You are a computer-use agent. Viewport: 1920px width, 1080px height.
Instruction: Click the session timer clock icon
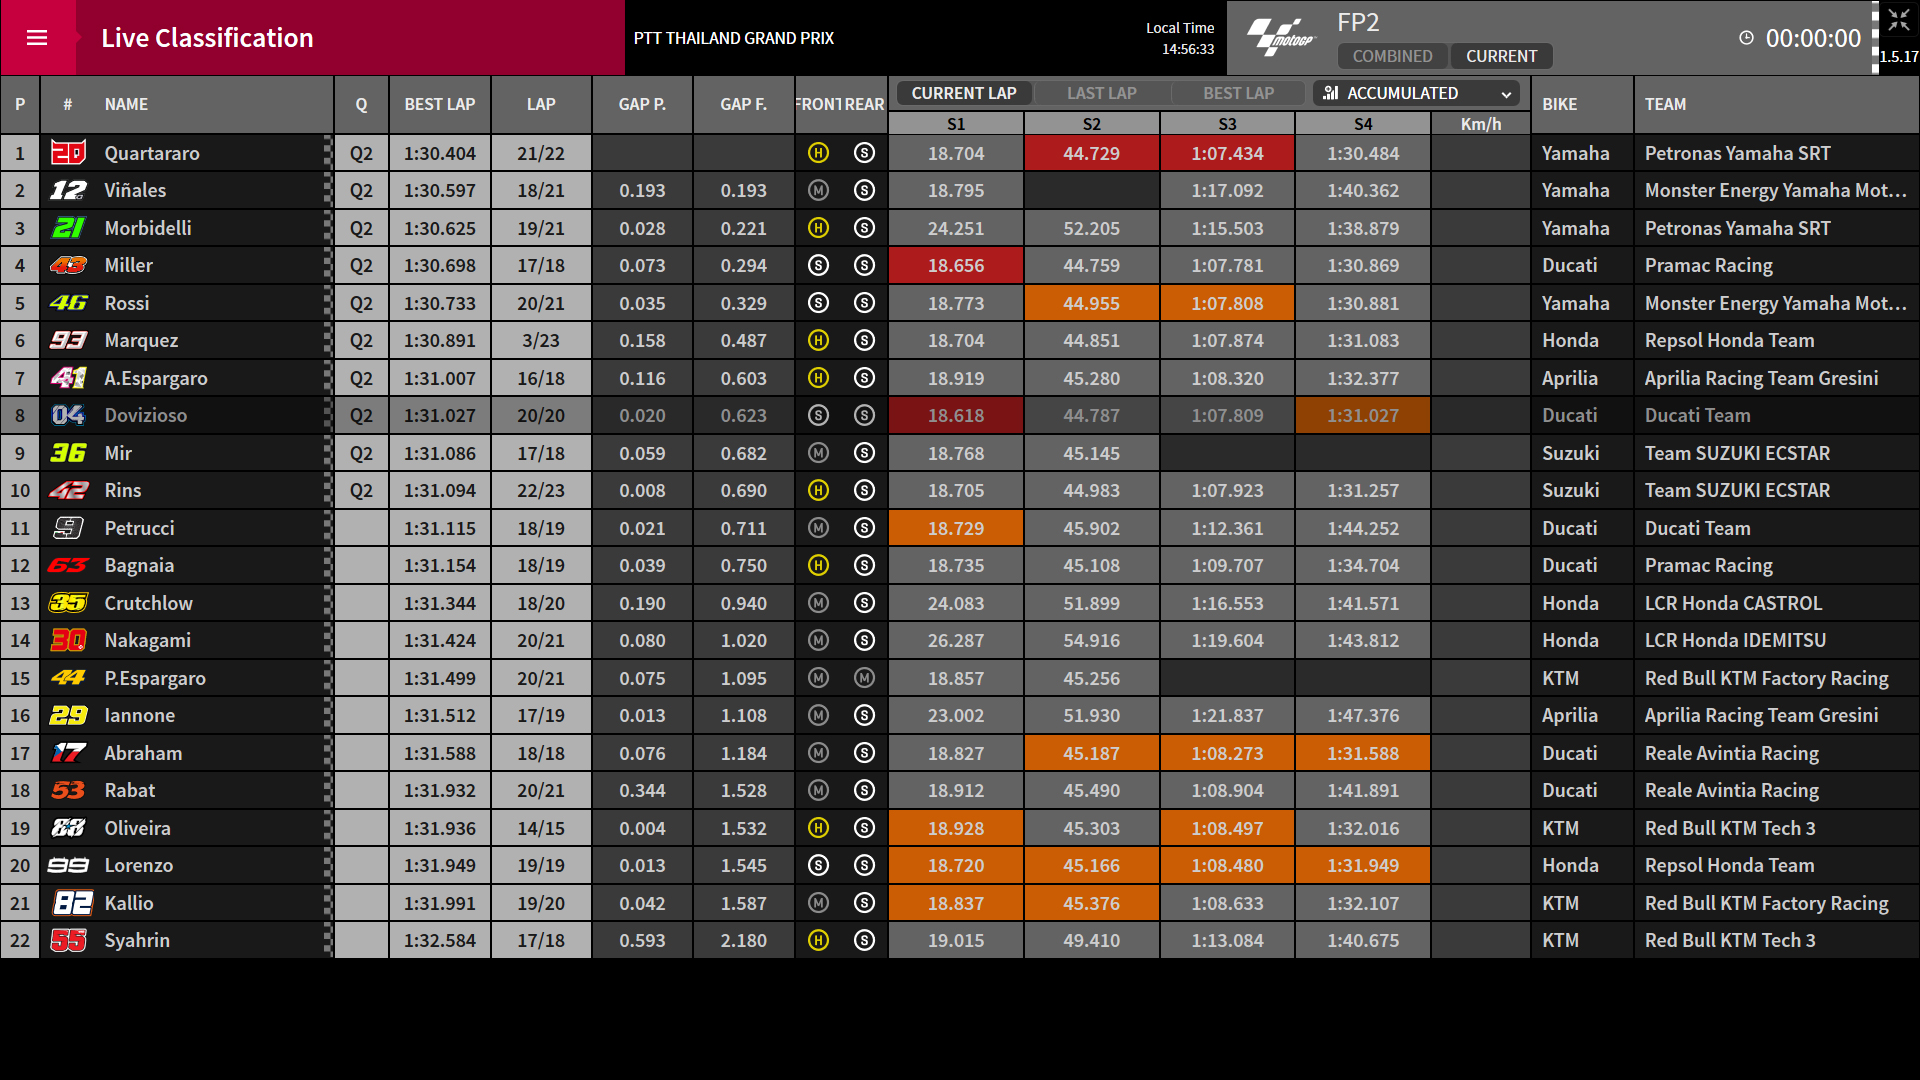pyautogui.click(x=1746, y=38)
